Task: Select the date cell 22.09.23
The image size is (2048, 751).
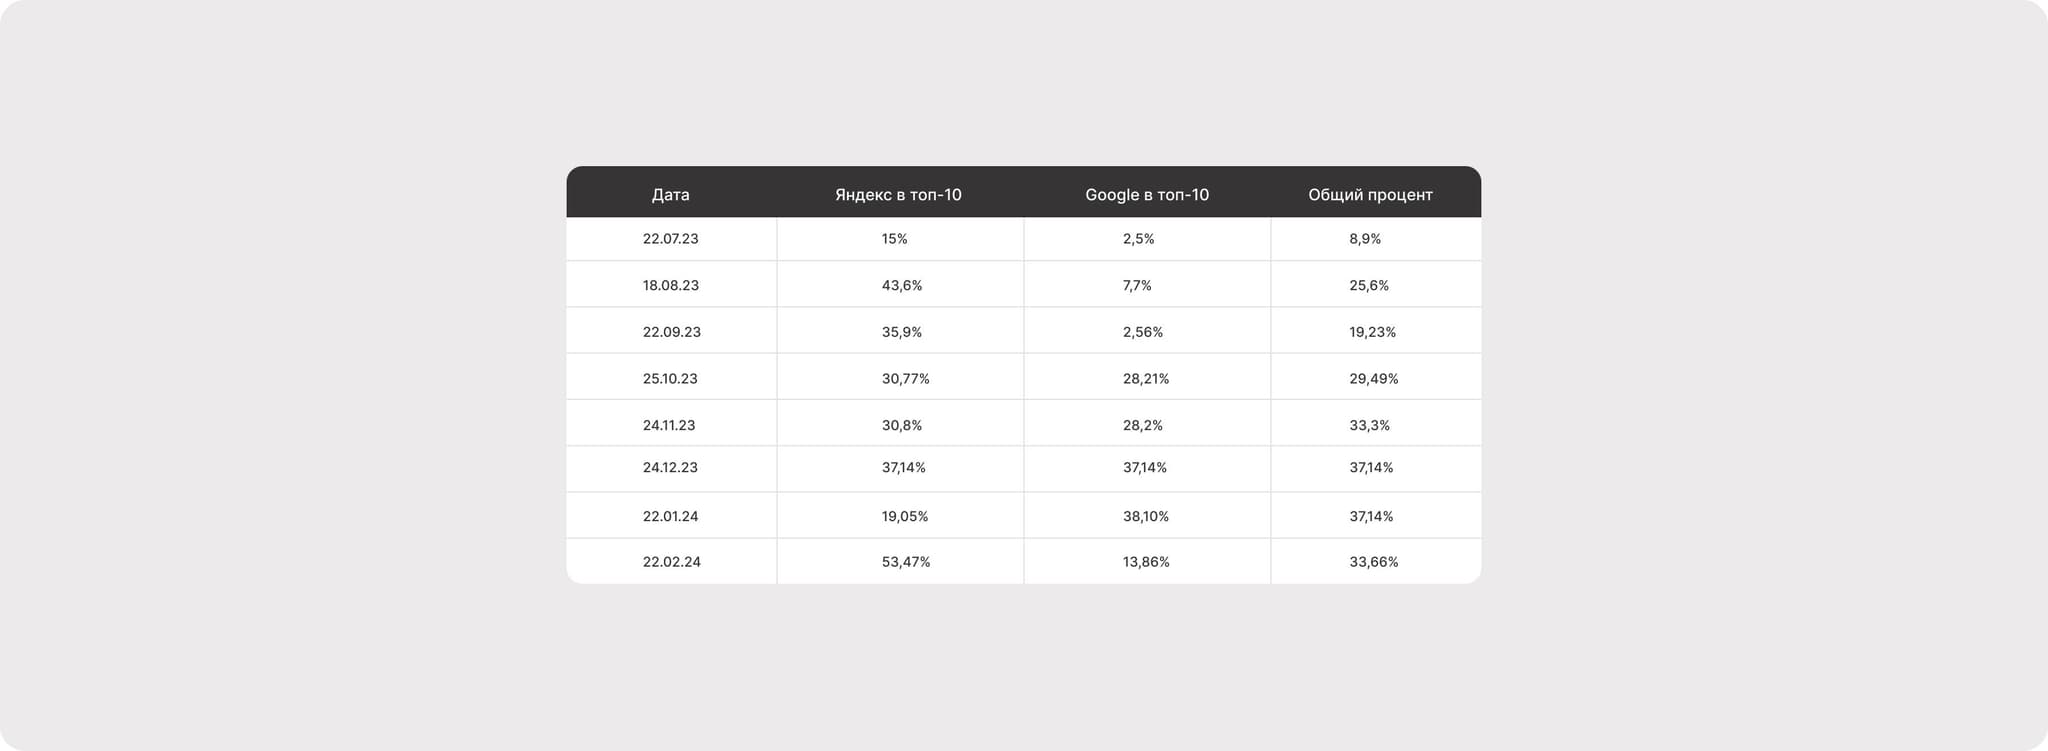Action: click(x=671, y=332)
